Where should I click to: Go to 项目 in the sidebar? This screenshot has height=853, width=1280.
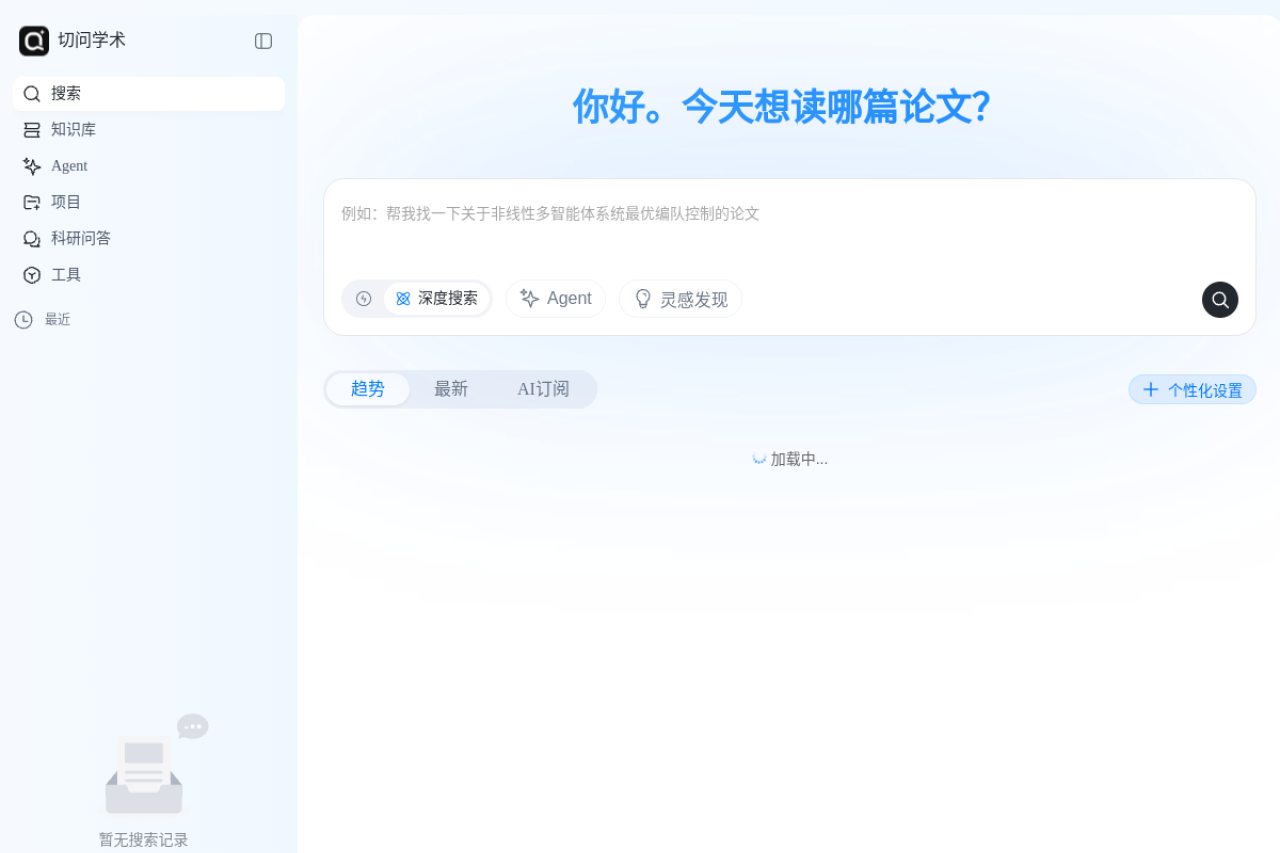click(x=149, y=202)
